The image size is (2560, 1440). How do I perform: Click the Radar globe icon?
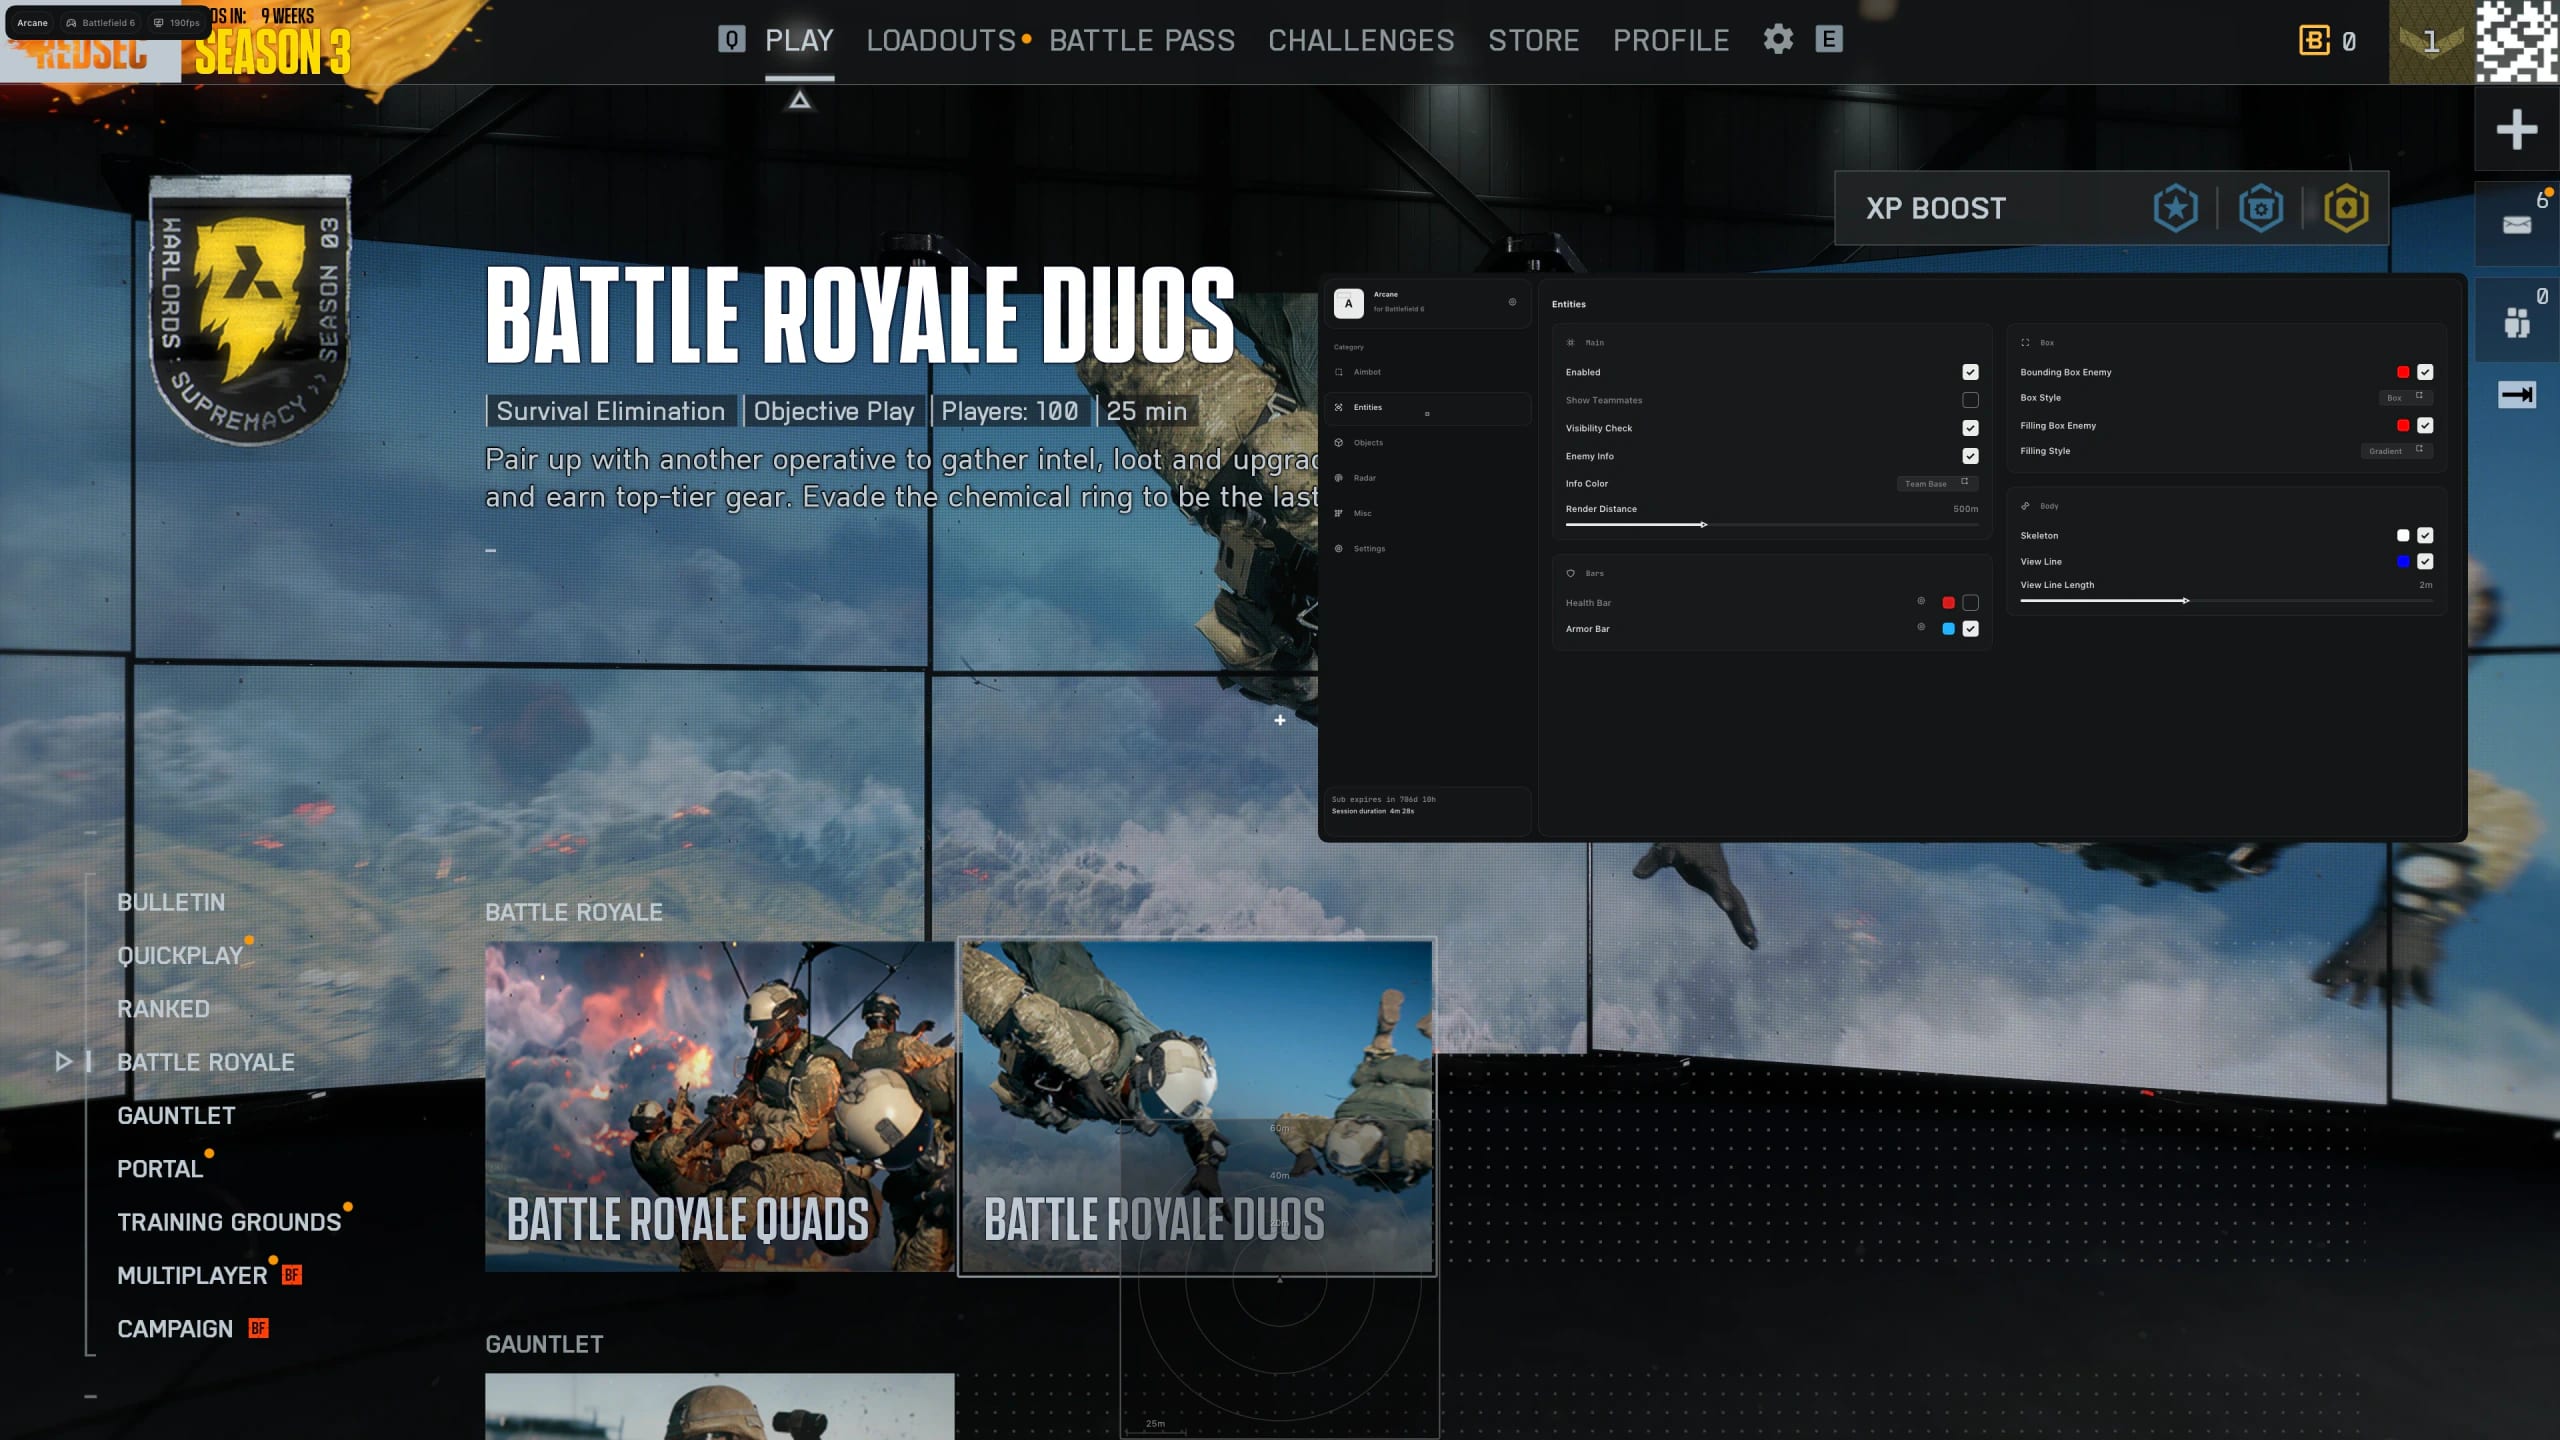(x=1339, y=478)
